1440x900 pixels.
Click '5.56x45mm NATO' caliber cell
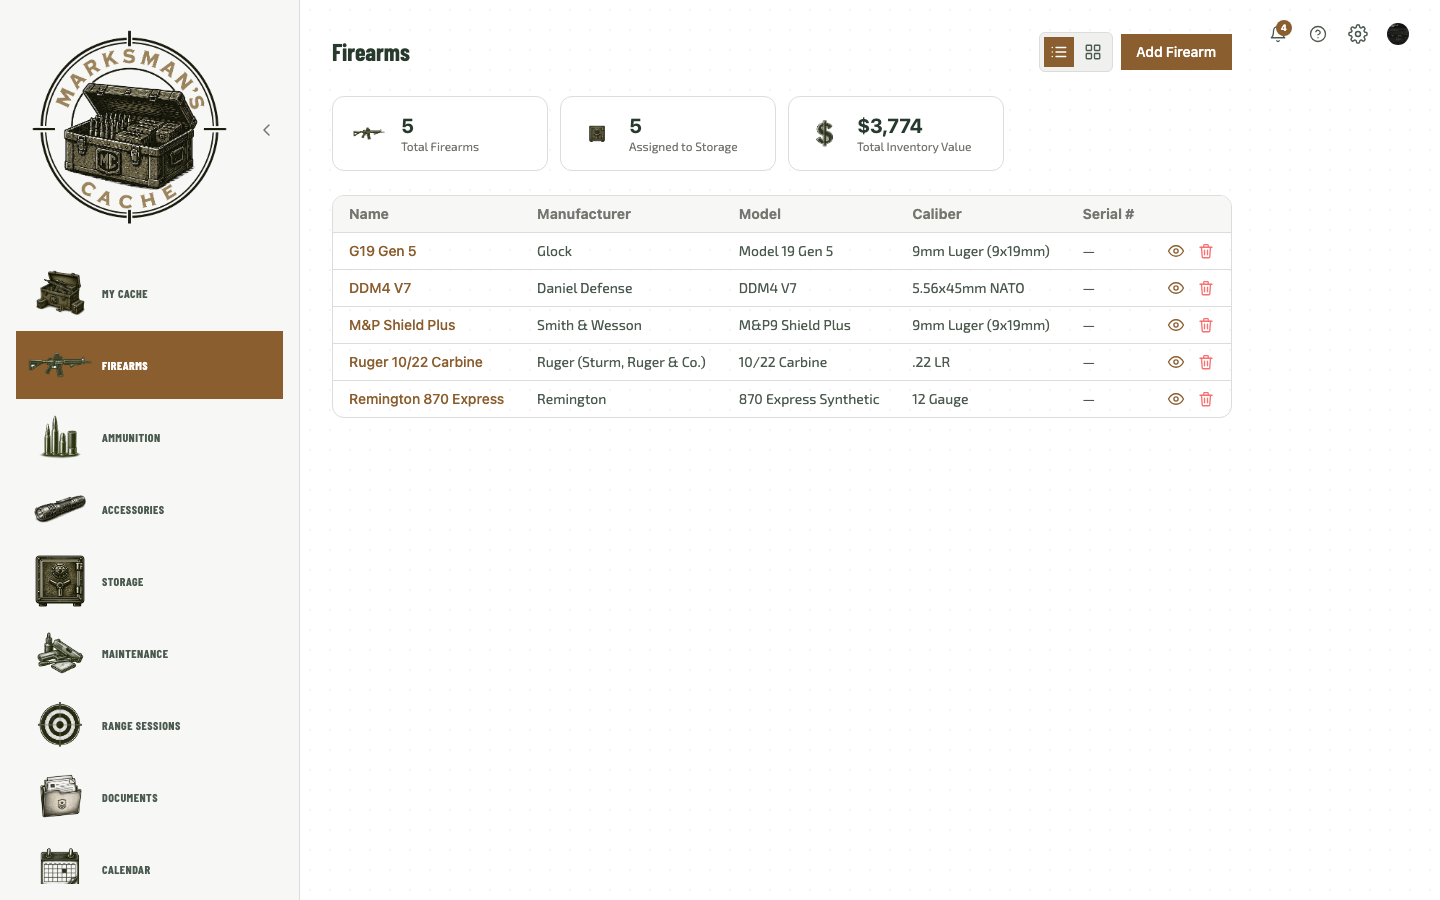968,288
